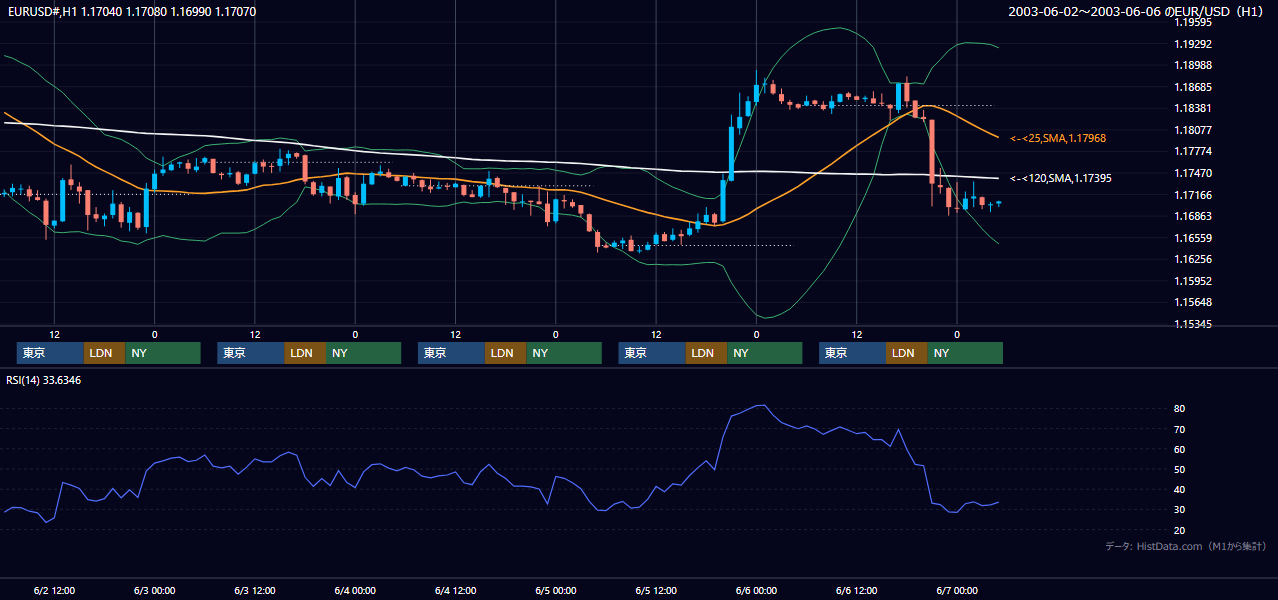Click the '6/4 00:00' date axis label
This screenshot has width=1278, height=600.
[x=355, y=590]
